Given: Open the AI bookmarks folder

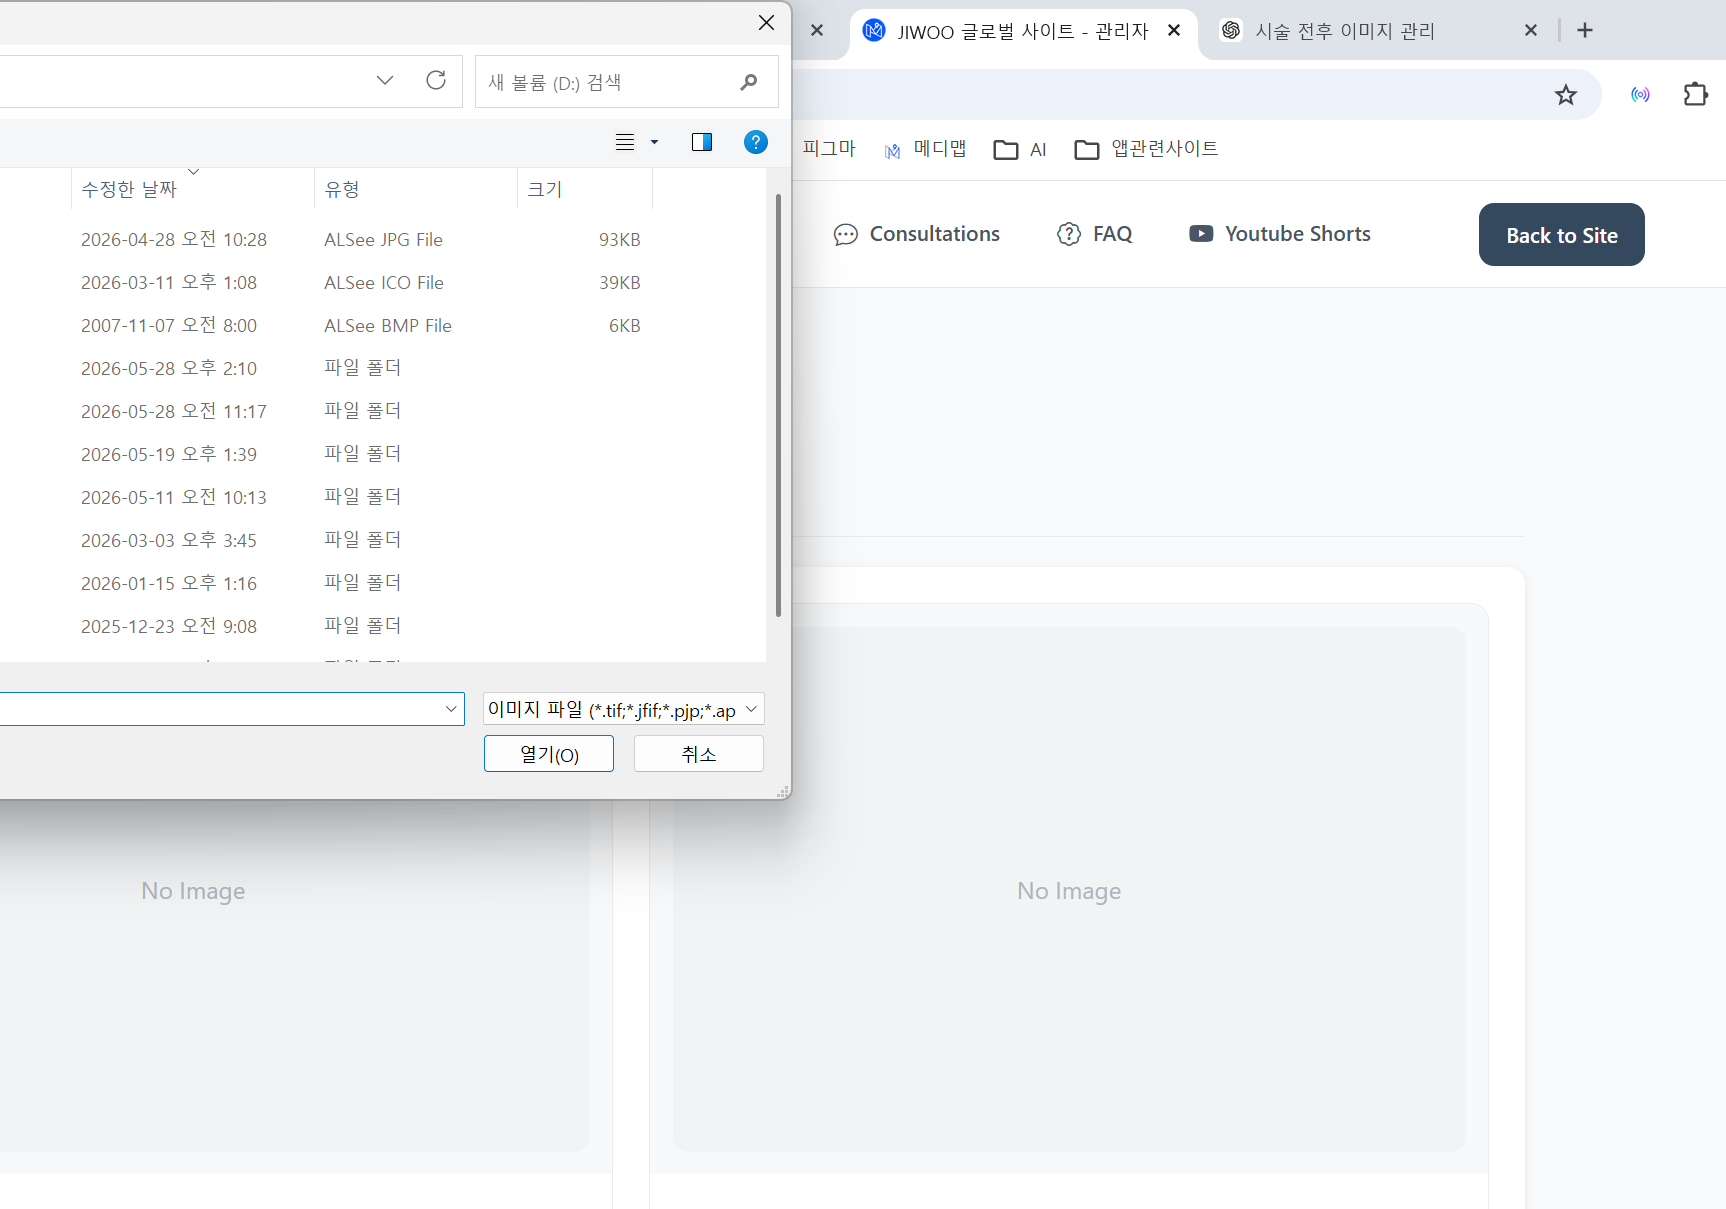Looking at the screenshot, I should 1020,149.
